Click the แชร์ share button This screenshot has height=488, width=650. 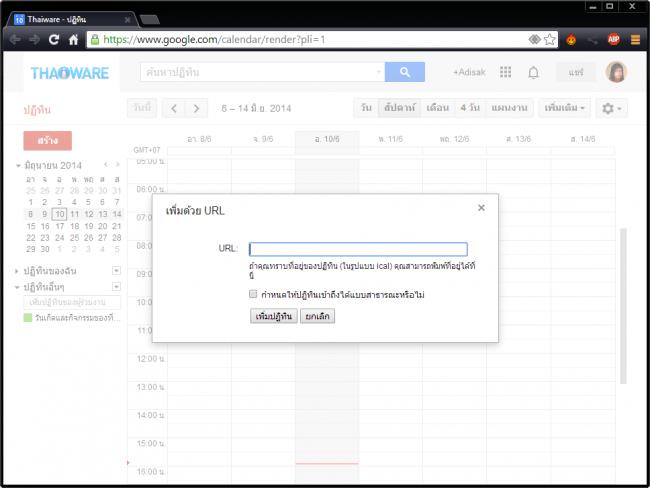576,72
